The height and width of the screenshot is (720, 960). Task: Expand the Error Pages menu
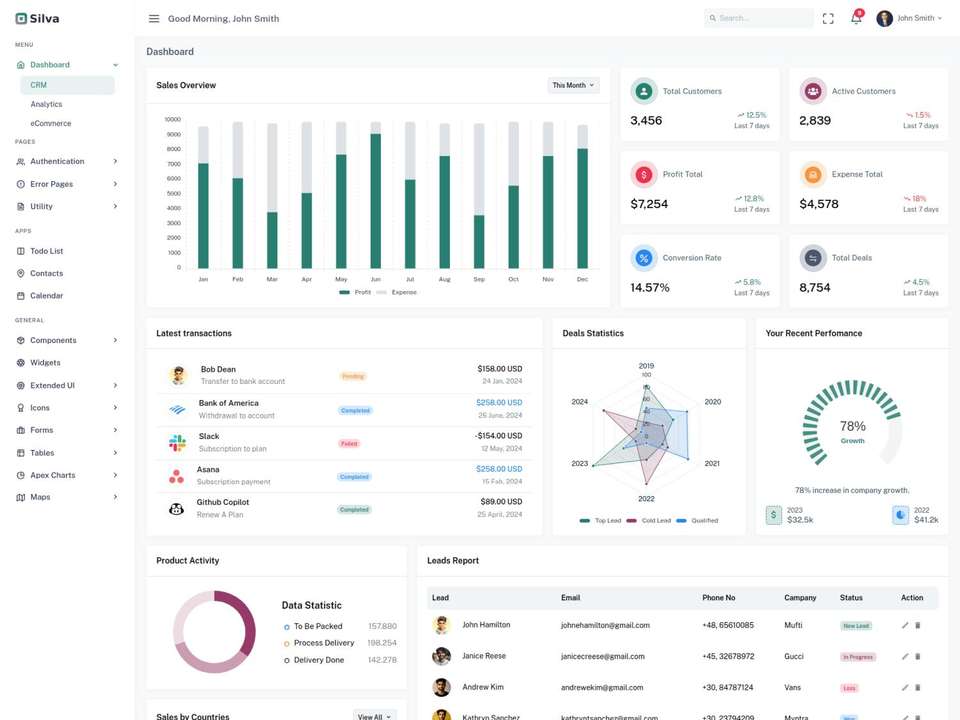(67, 184)
